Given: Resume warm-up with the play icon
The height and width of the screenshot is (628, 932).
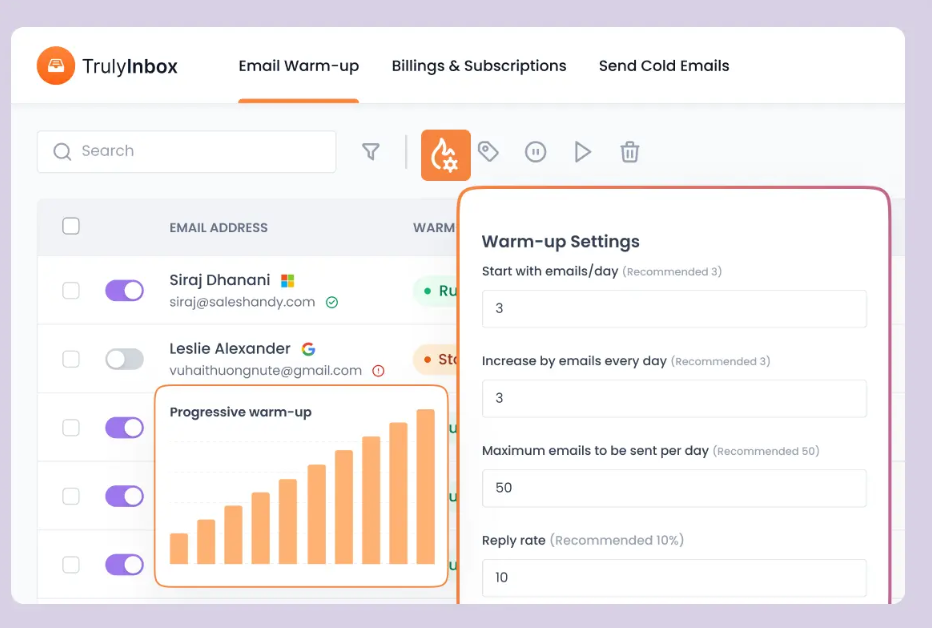Looking at the screenshot, I should 582,152.
